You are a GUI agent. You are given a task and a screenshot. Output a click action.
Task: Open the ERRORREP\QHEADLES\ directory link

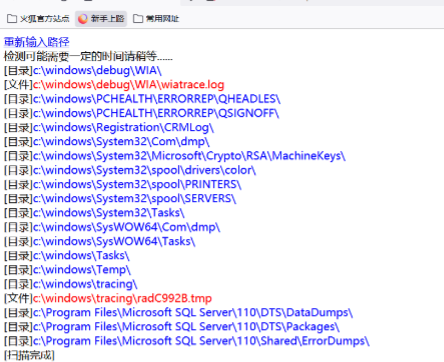coord(157,99)
